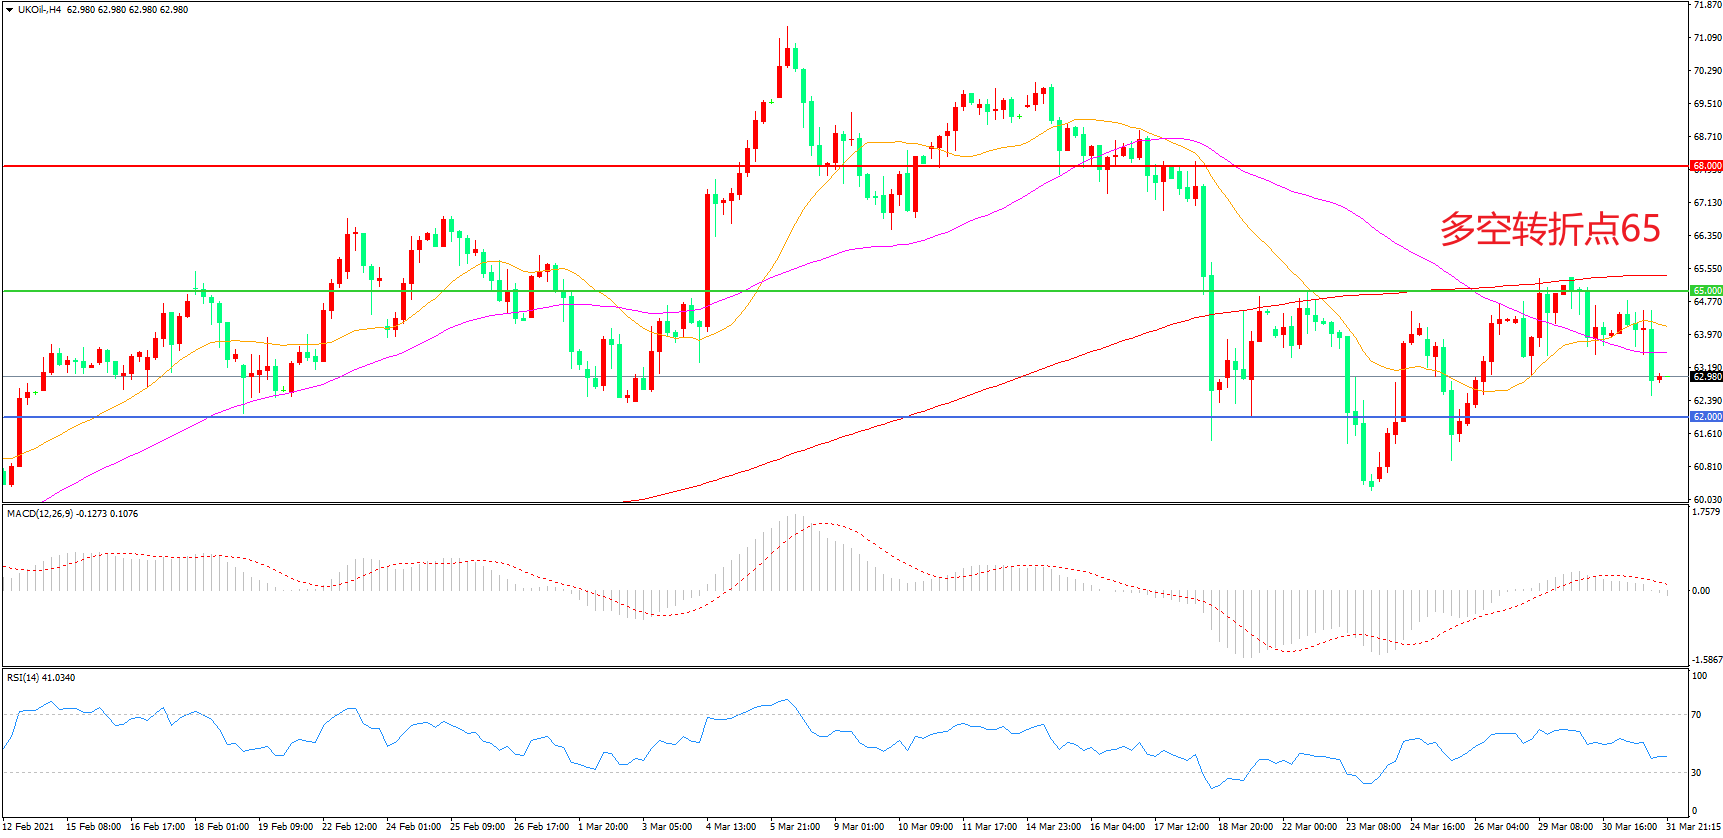Click the MACD 0.00 axis label

click(x=1700, y=591)
